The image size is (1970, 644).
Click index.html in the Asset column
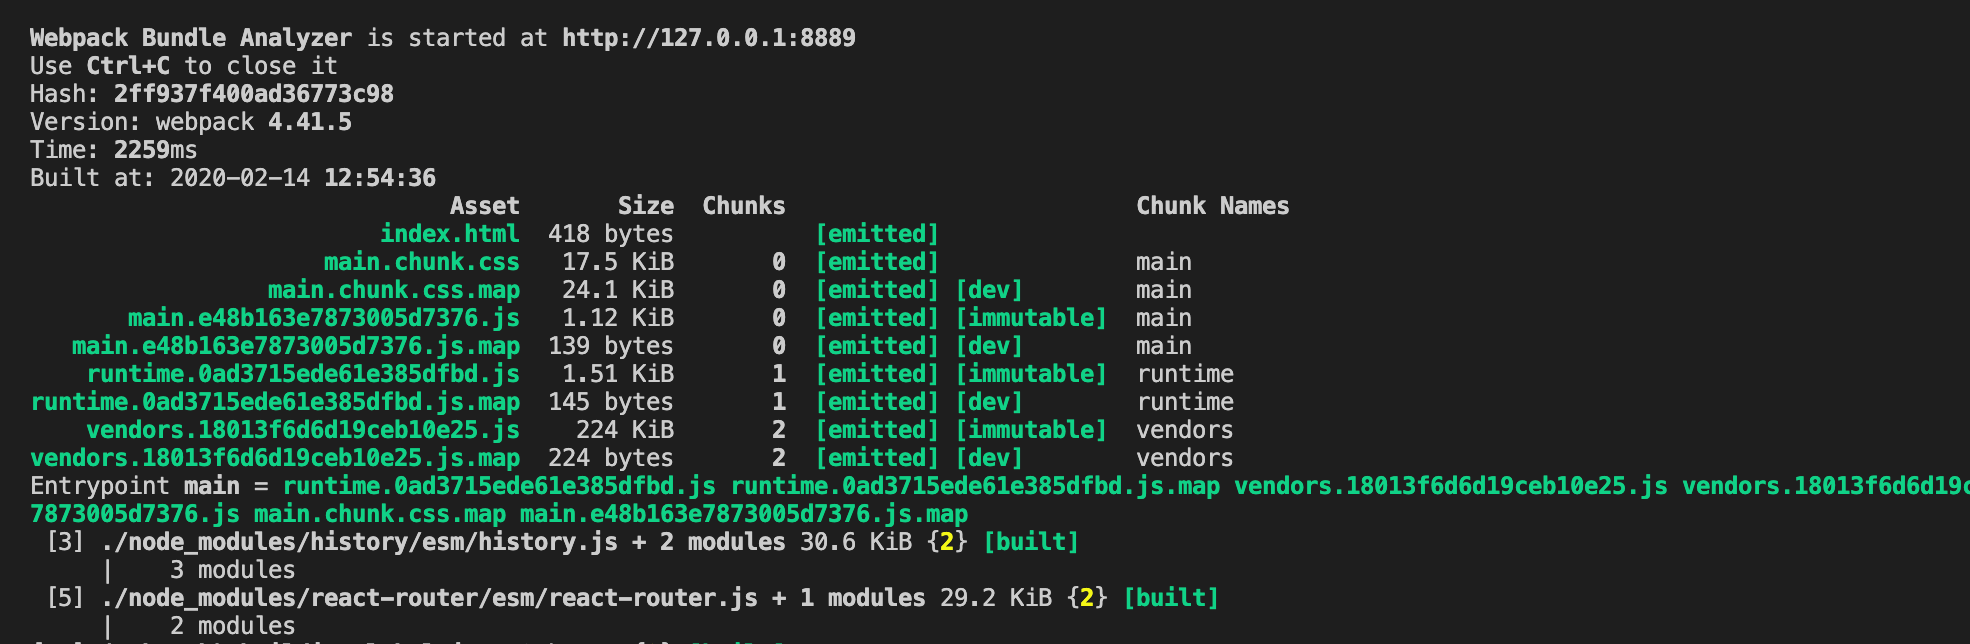pyautogui.click(x=449, y=234)
